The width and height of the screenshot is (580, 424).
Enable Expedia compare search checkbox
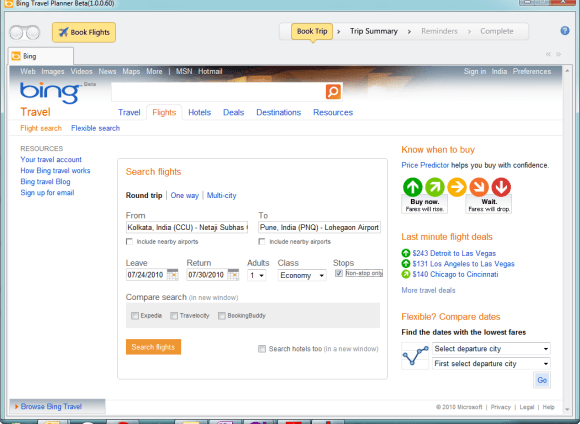click(135, 316)
